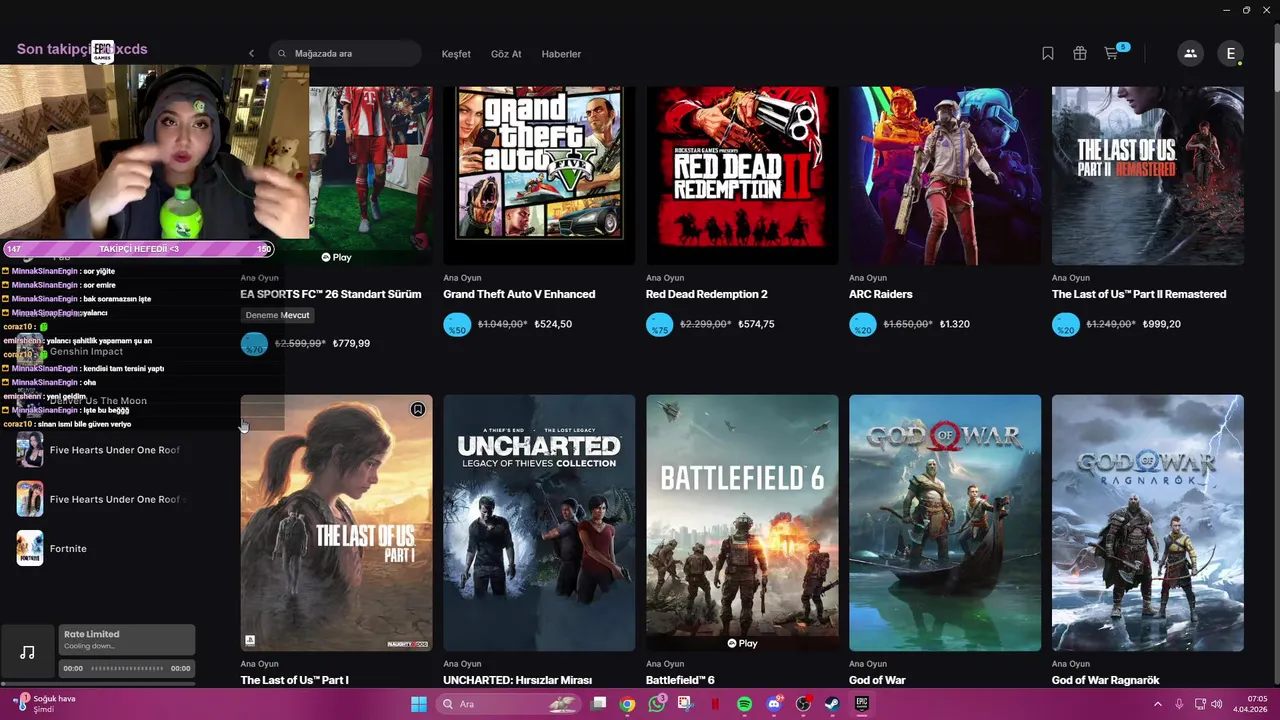The height and width of the screenshot is (720, 1280).
Task: Click the ₺1.320 price under ARC Raiders
Action: 955,324
